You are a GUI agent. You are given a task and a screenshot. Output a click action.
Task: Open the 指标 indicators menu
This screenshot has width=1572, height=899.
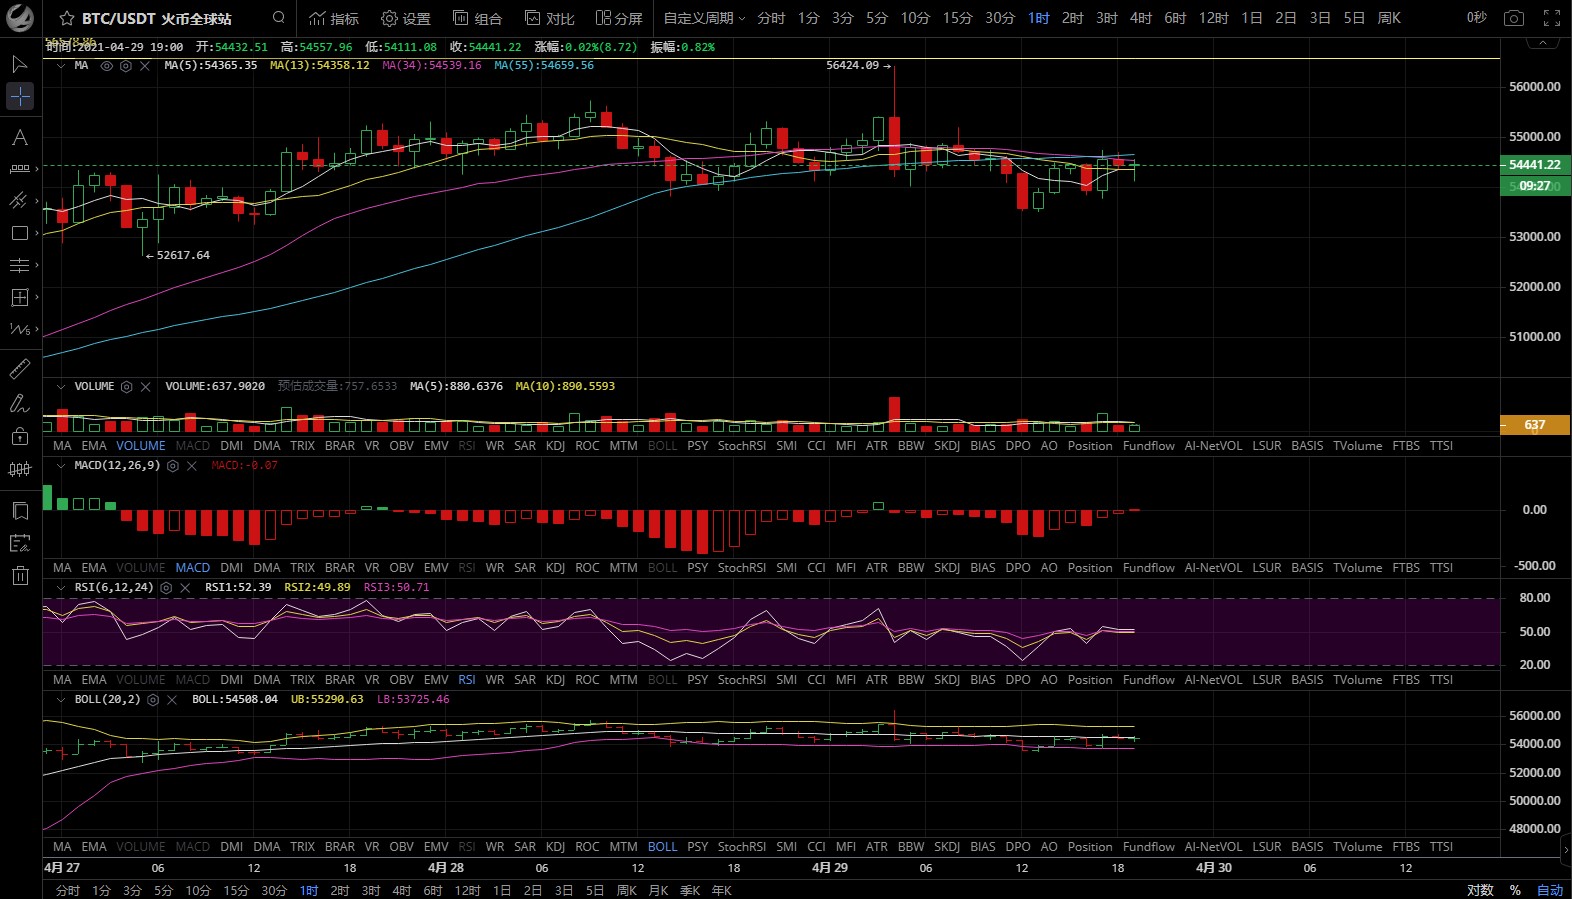[334, 18]
